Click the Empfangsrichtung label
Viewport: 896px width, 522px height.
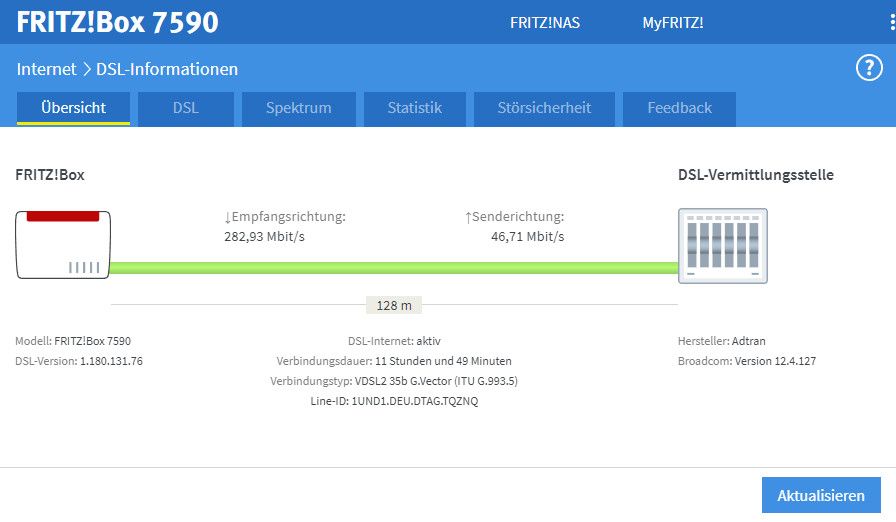(285, 216)
